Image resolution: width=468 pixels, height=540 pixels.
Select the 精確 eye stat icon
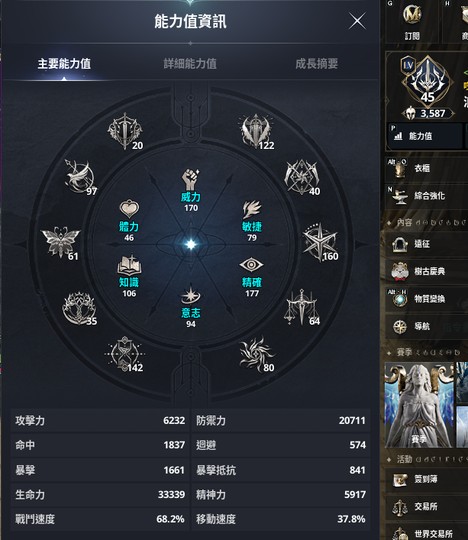click(x=251, y=265)
